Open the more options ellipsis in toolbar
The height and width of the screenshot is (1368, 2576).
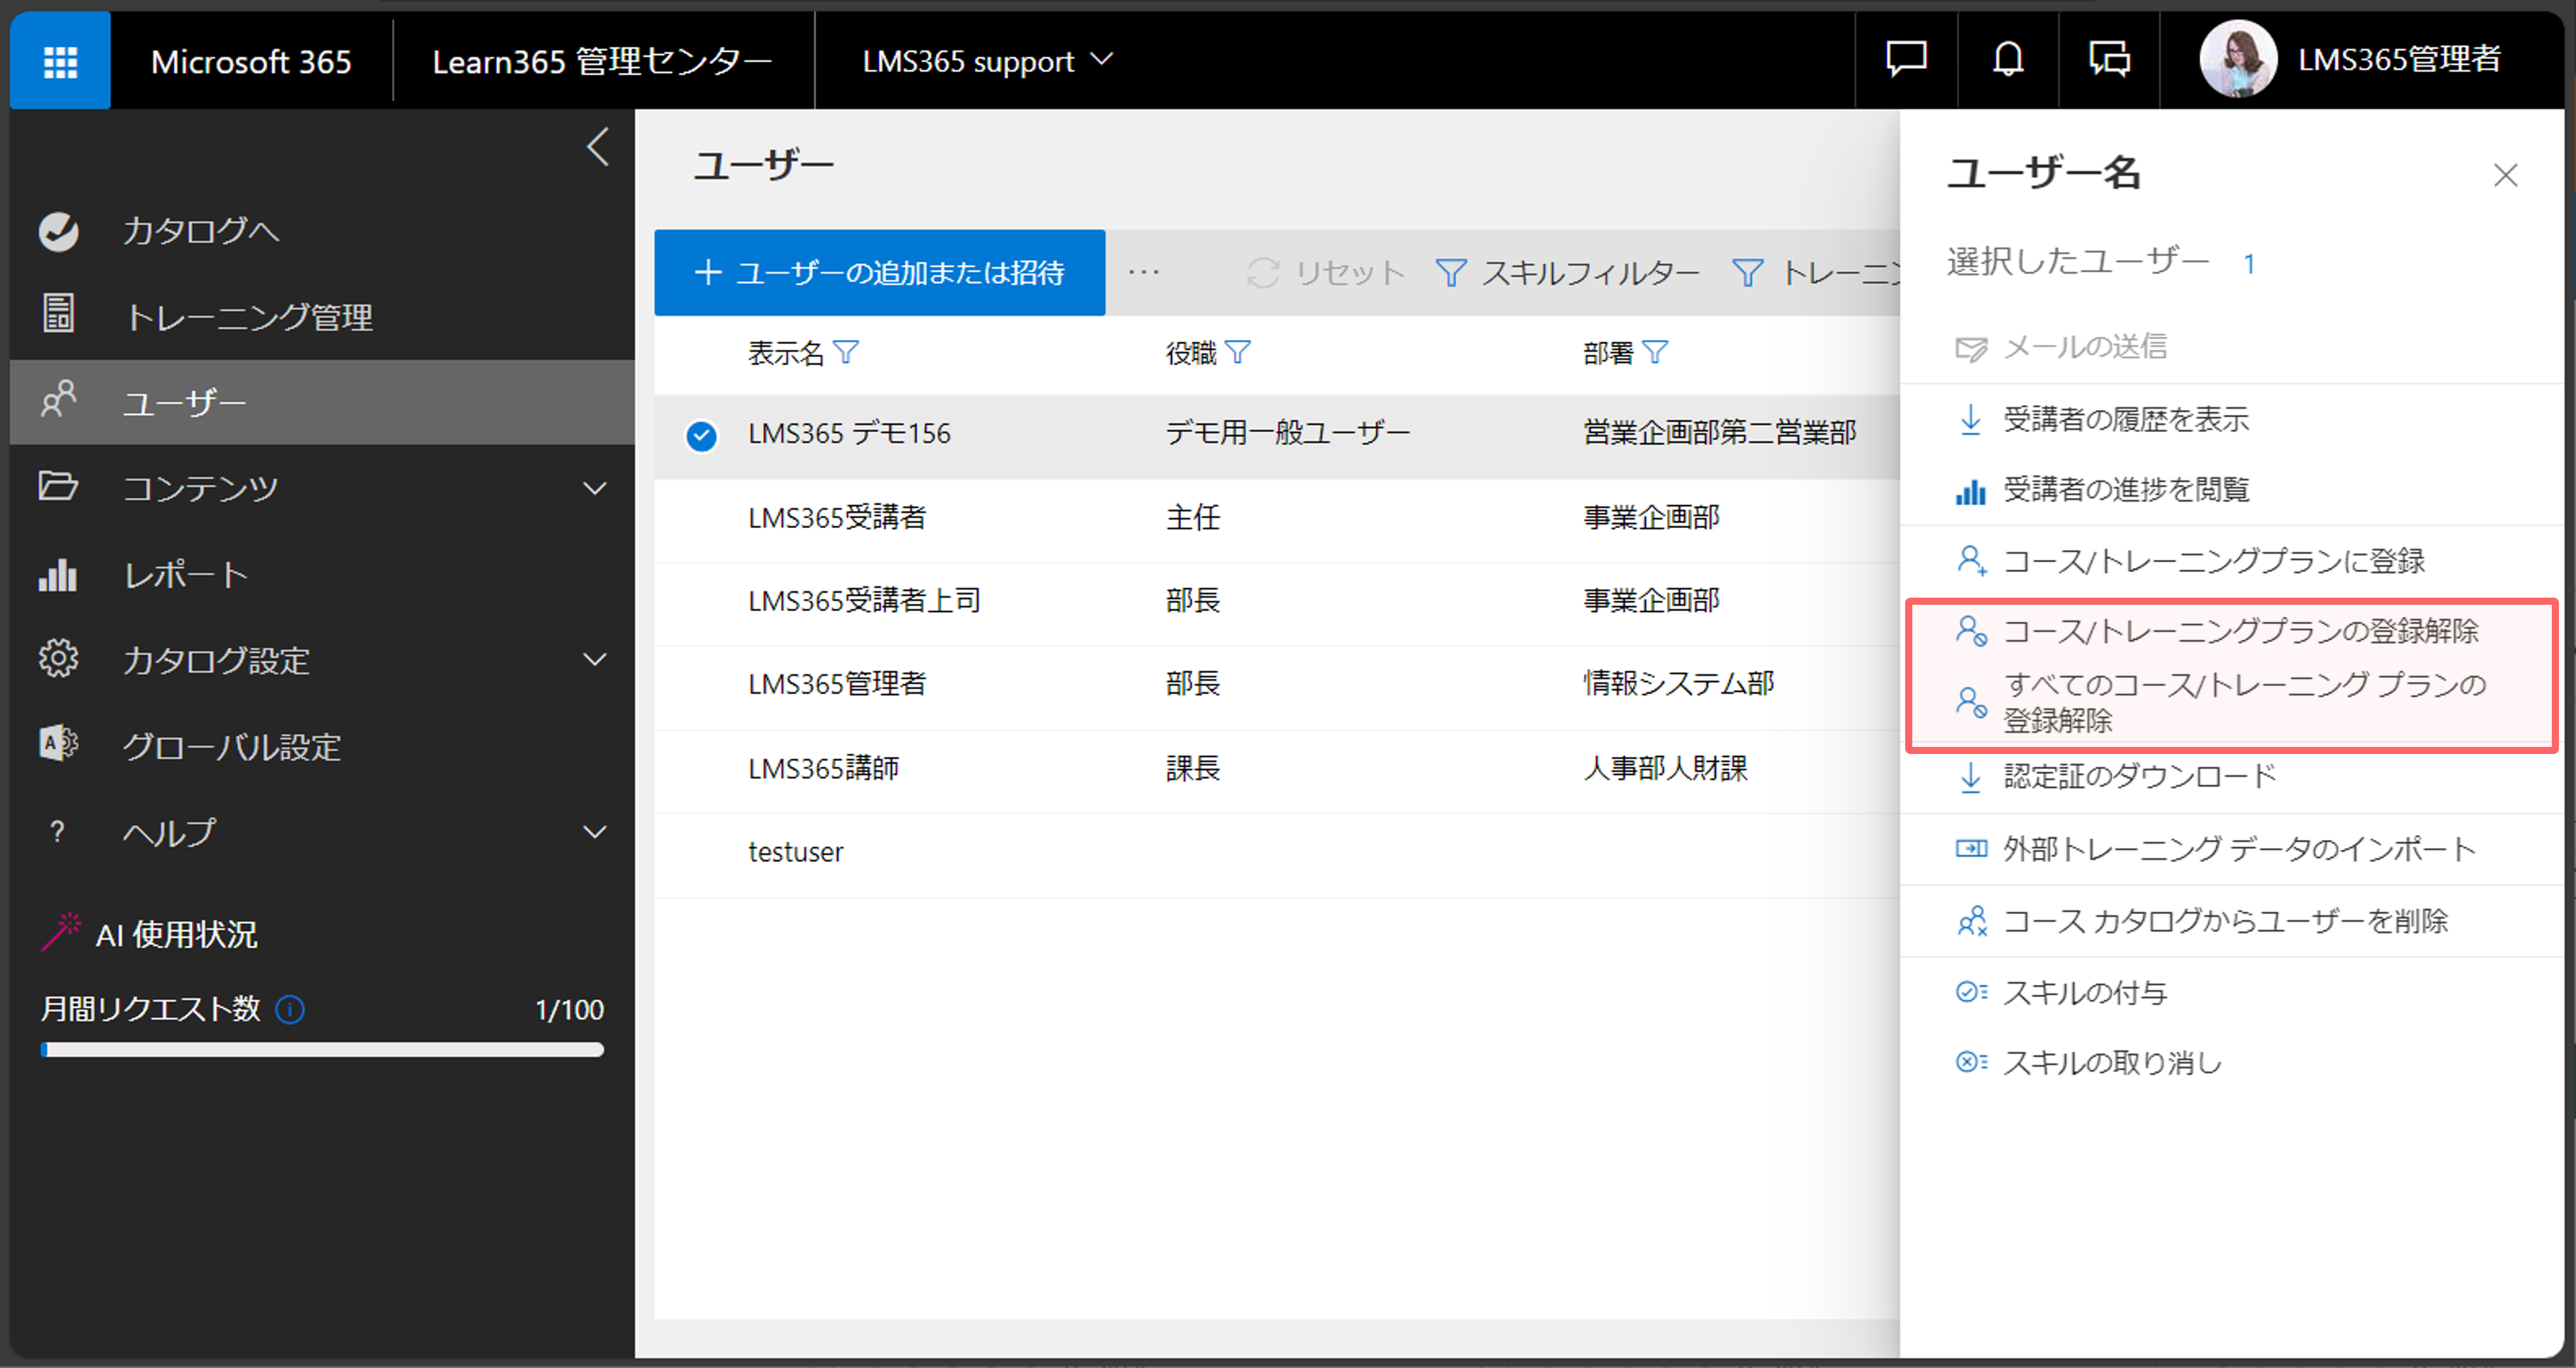(x=1144, y=272)
